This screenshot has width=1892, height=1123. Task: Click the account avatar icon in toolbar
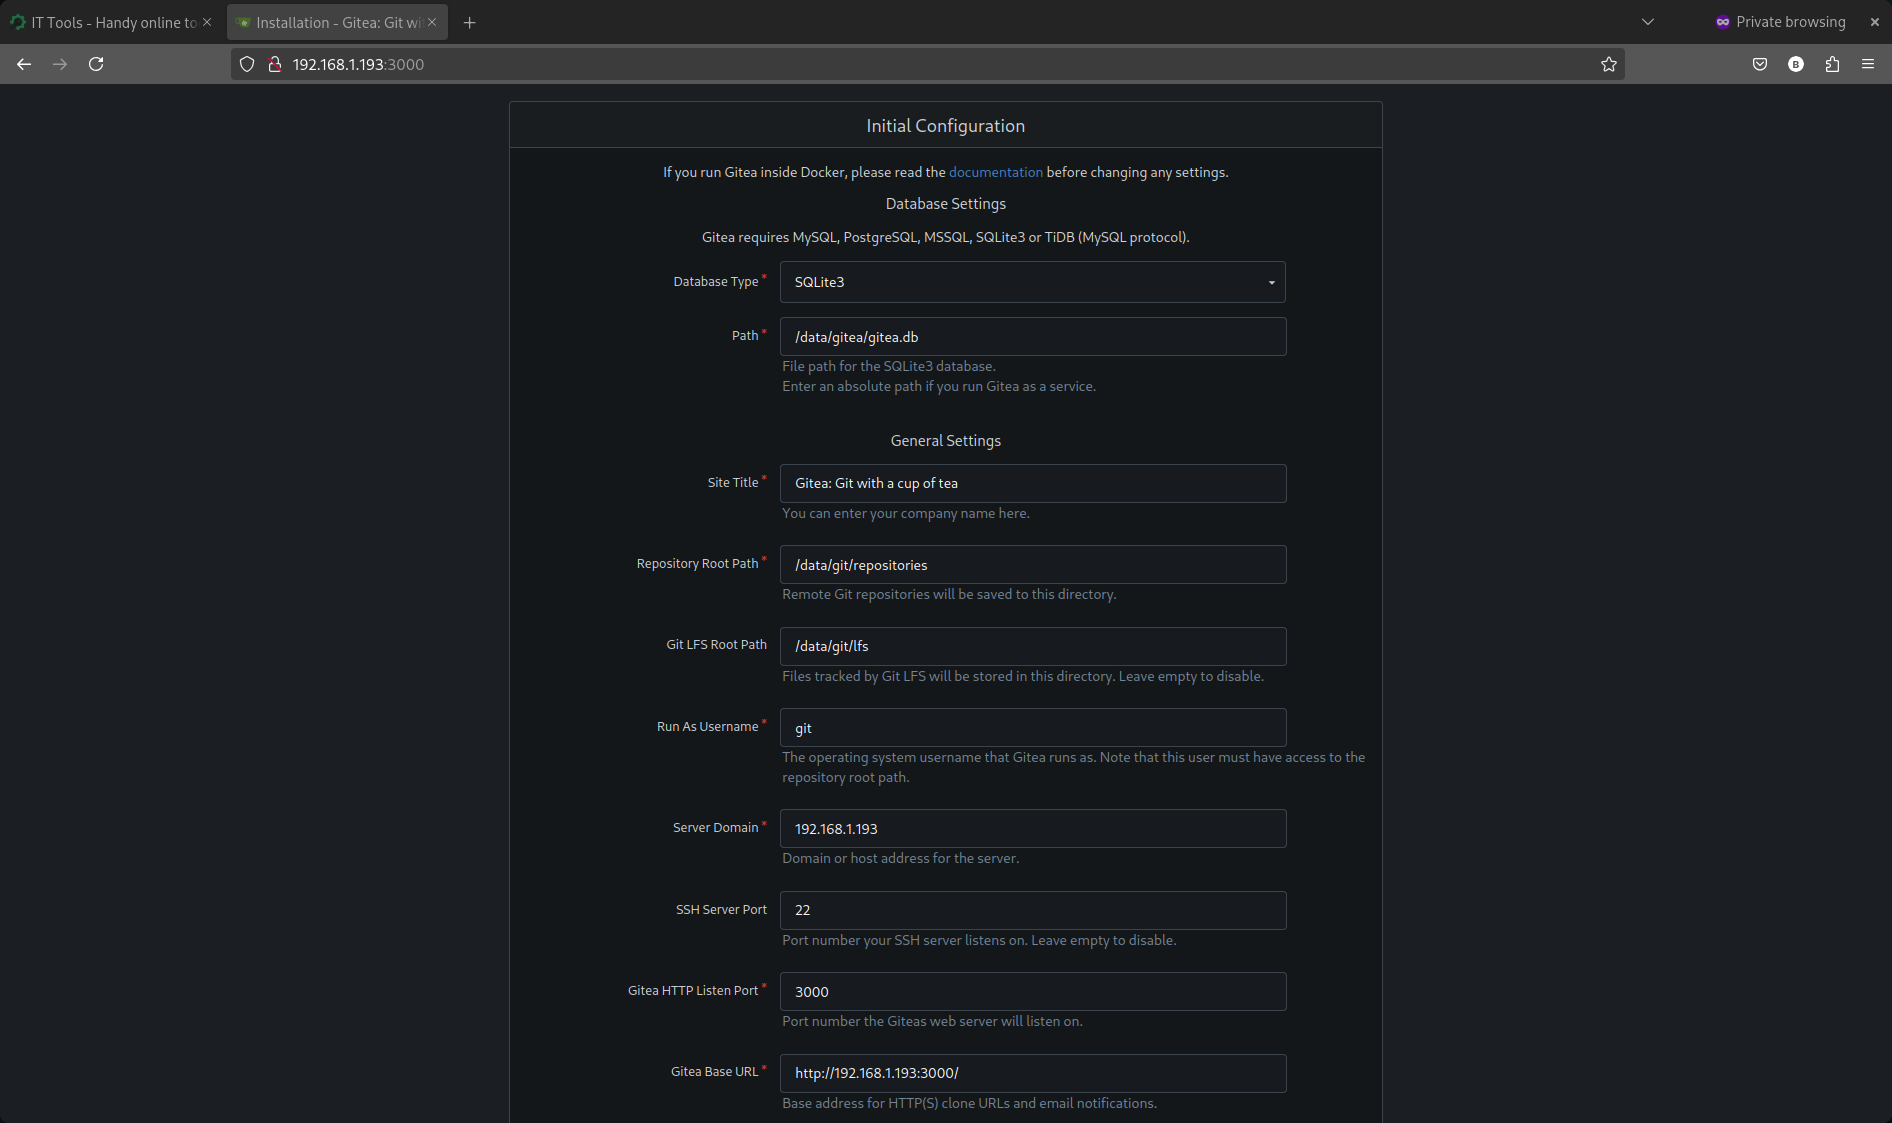[x=1796, y=64]
